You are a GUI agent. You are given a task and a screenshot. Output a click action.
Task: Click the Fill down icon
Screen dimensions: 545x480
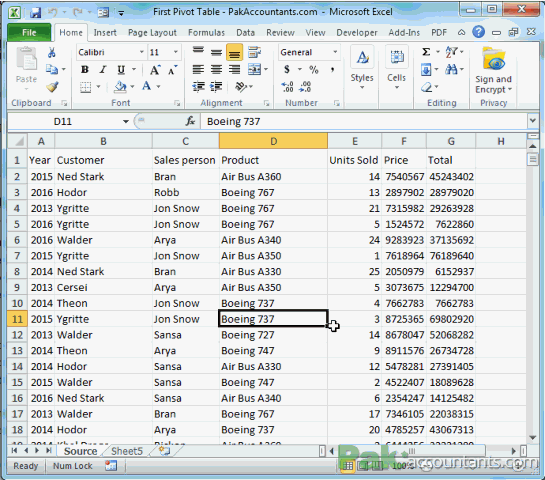426,70
